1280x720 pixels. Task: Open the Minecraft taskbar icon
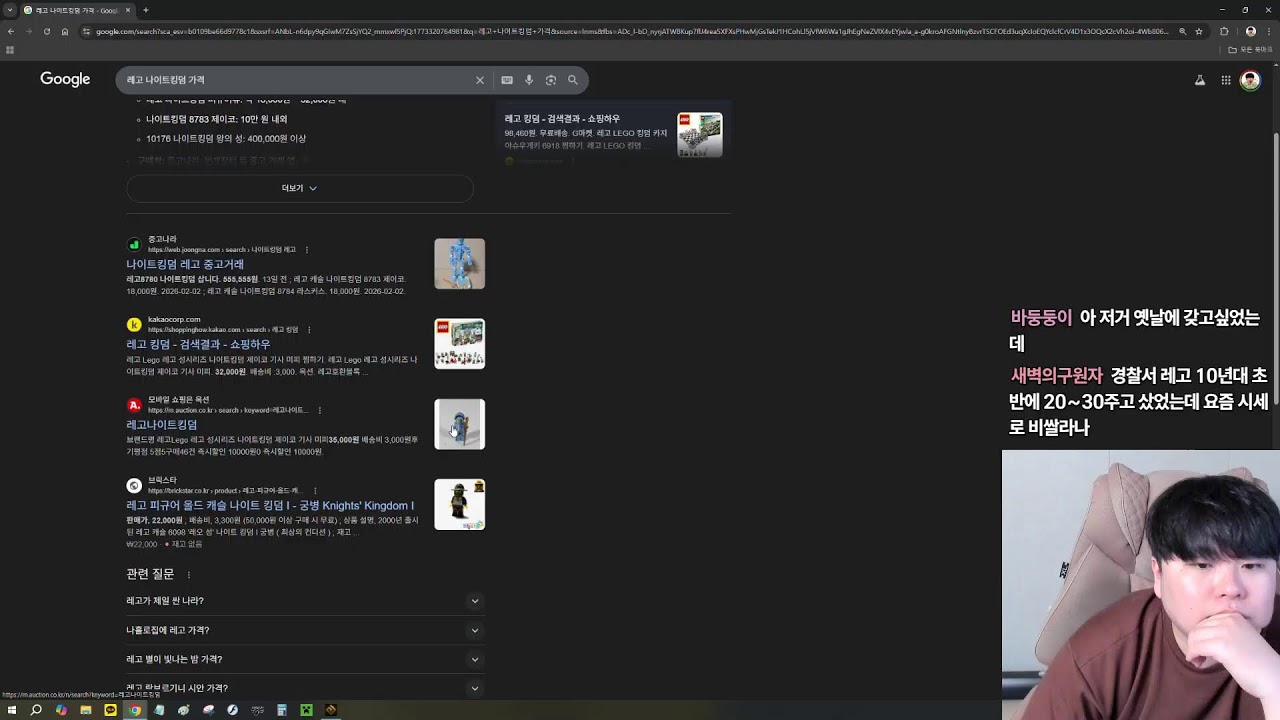pyautogui.click(x=306, y=710)
